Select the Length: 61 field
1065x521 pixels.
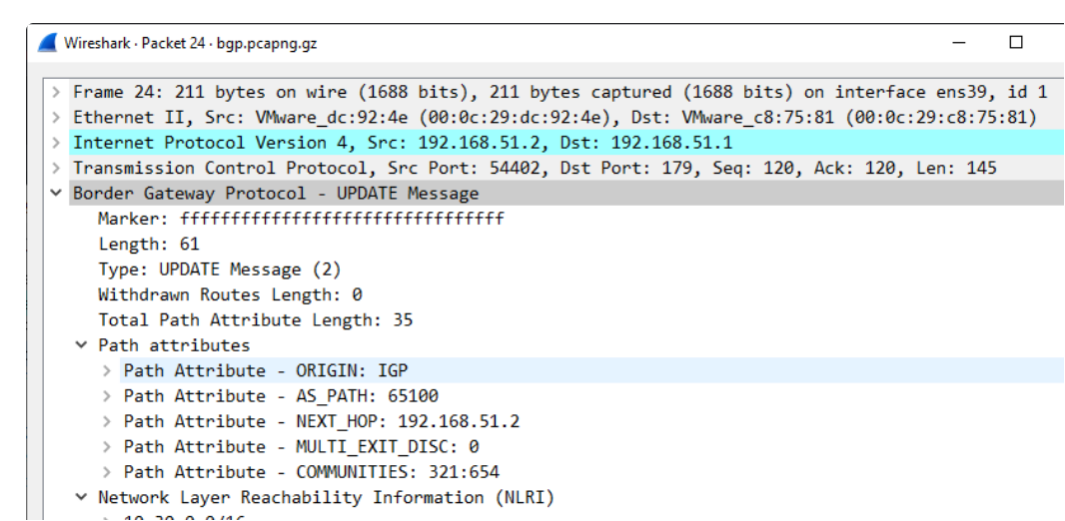tap(149, 244)
